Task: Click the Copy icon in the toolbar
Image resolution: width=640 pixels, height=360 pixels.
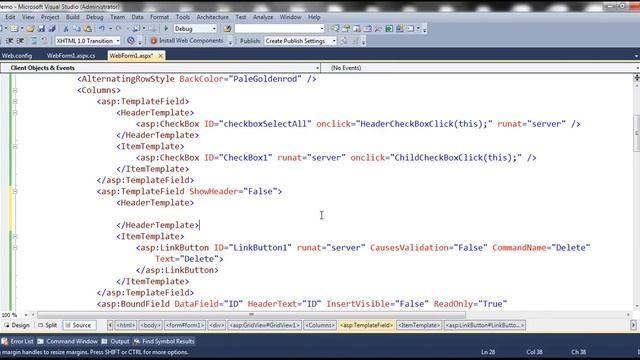Action: [76, 29]
